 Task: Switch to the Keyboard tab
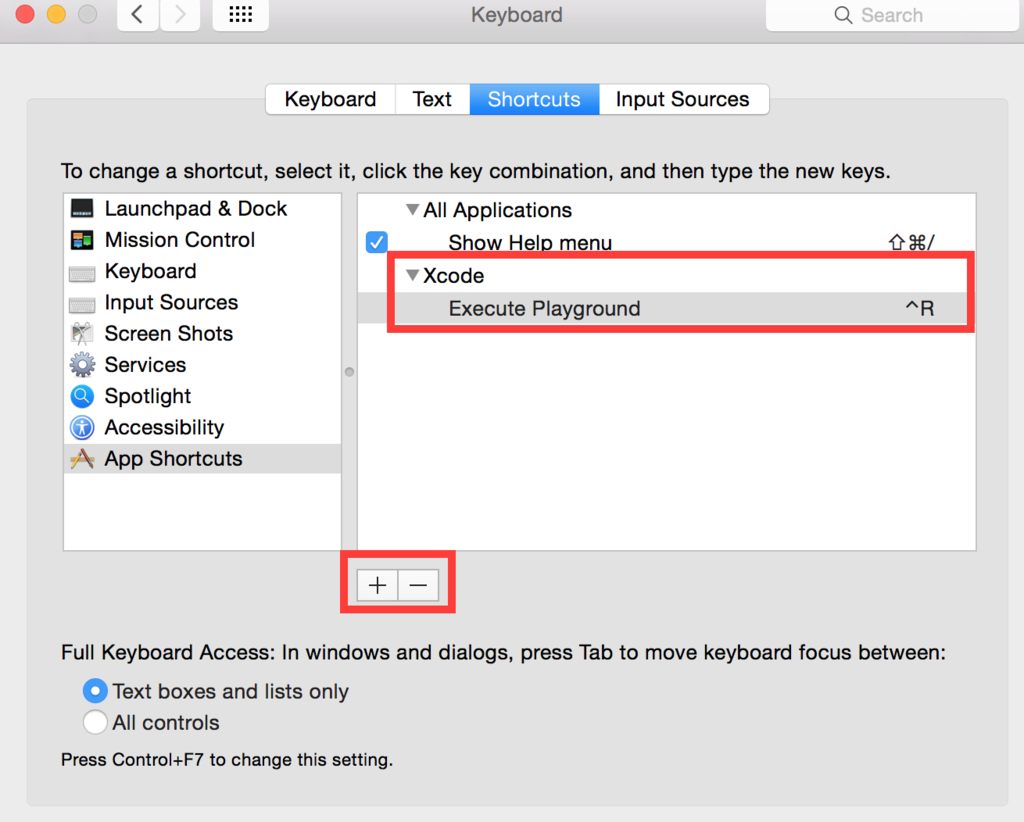(x=330, y=99)
